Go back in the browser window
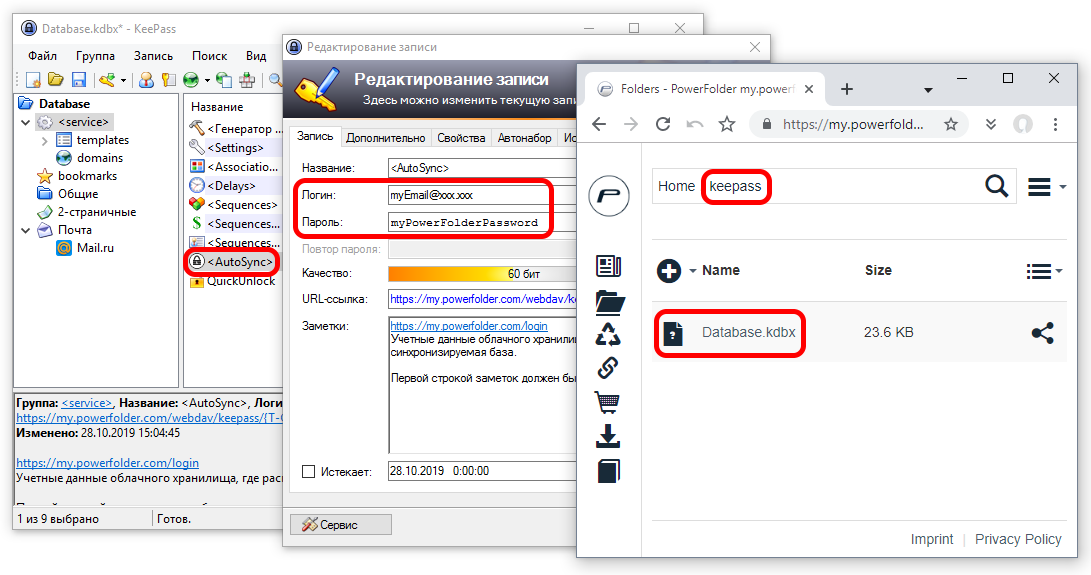 point(599,125)
